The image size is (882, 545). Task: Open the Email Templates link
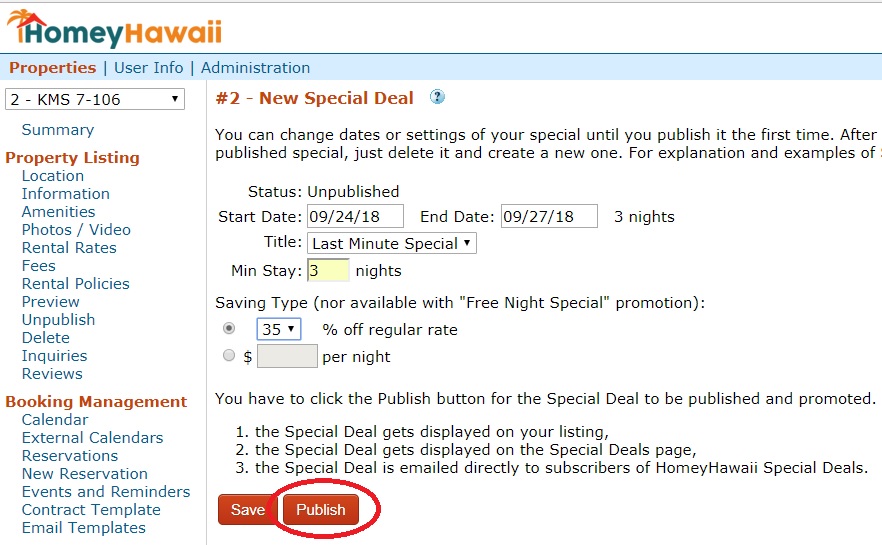[84, 528]
